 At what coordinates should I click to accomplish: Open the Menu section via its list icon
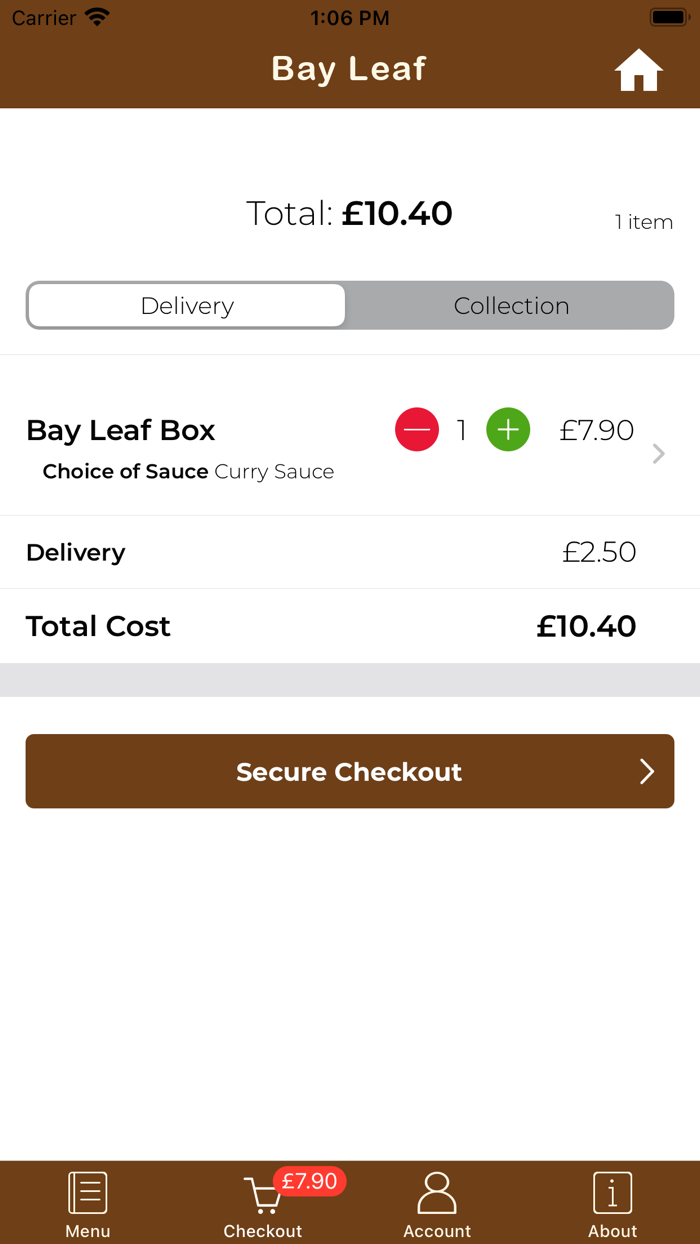click(87, 1190)
